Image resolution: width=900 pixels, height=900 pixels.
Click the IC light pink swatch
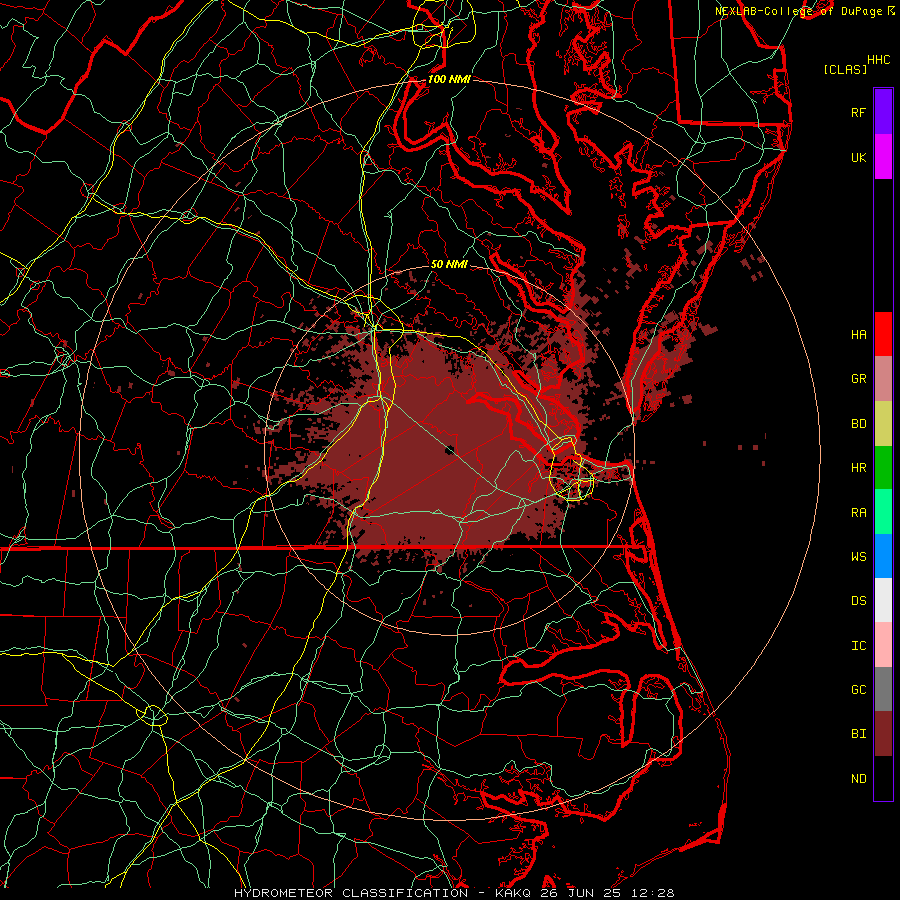(883, 645)
